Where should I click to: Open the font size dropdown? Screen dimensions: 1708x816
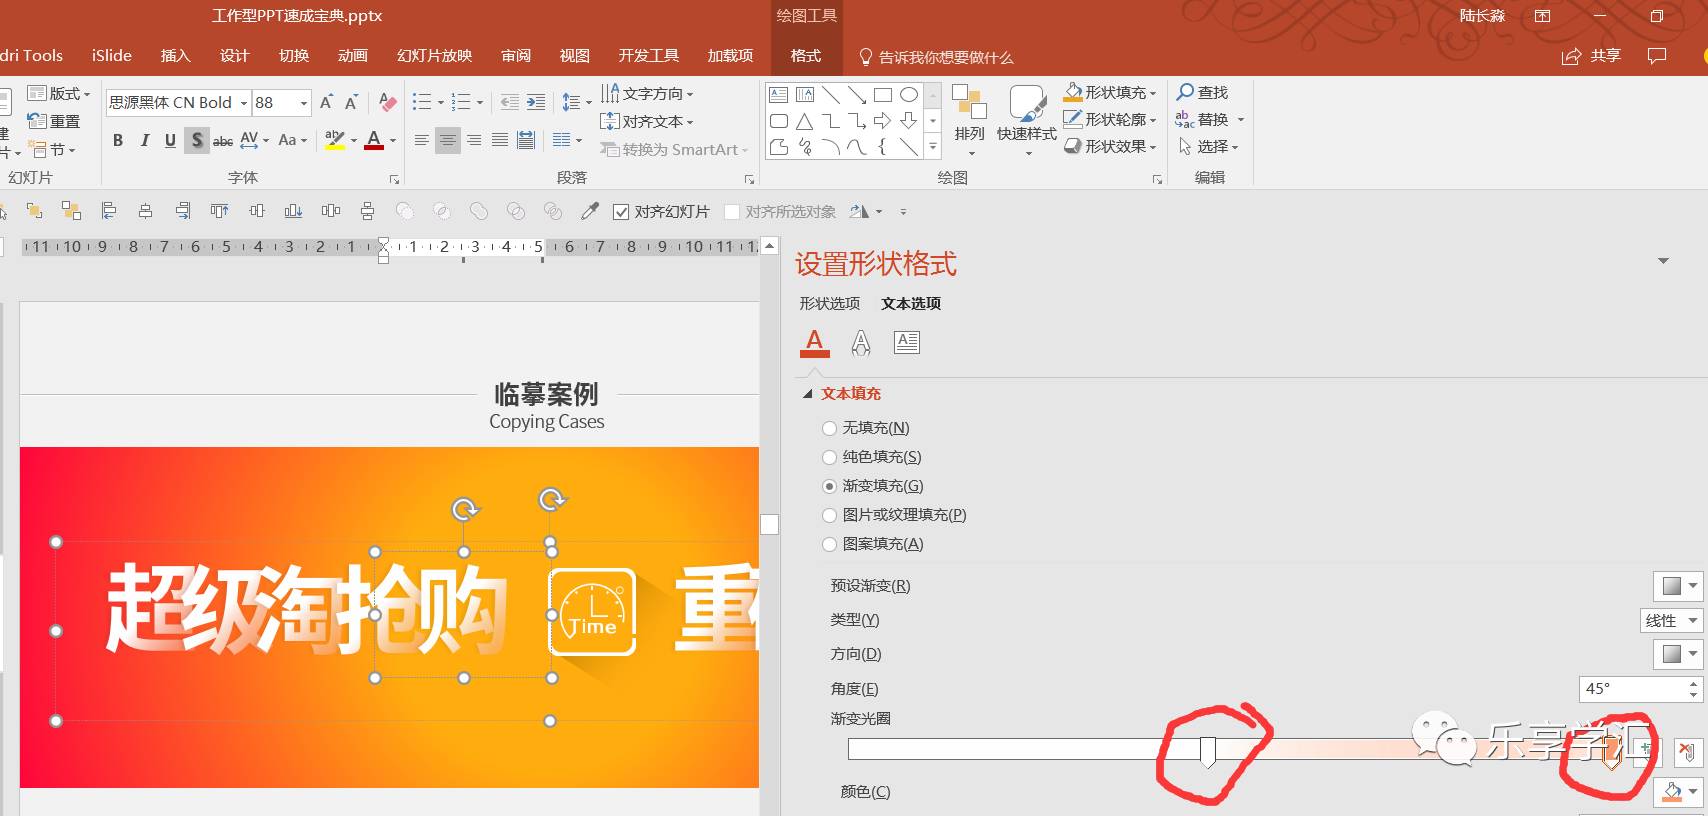click(304, 102)
